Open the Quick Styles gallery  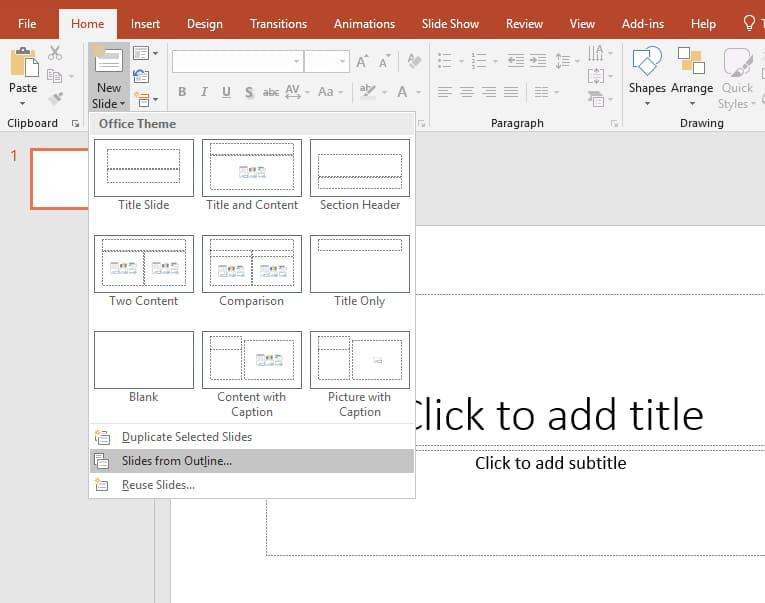737,76
